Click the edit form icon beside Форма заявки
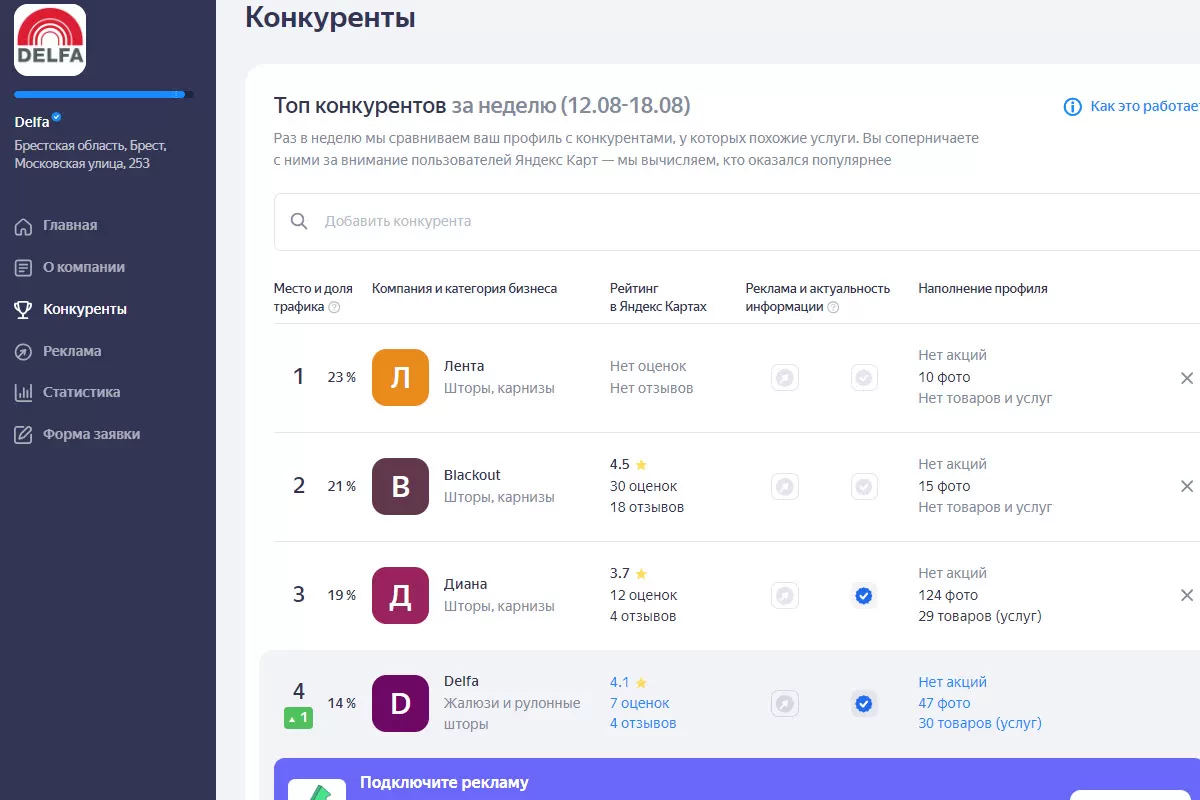The image size is (1200, 800). click(23, 435)
